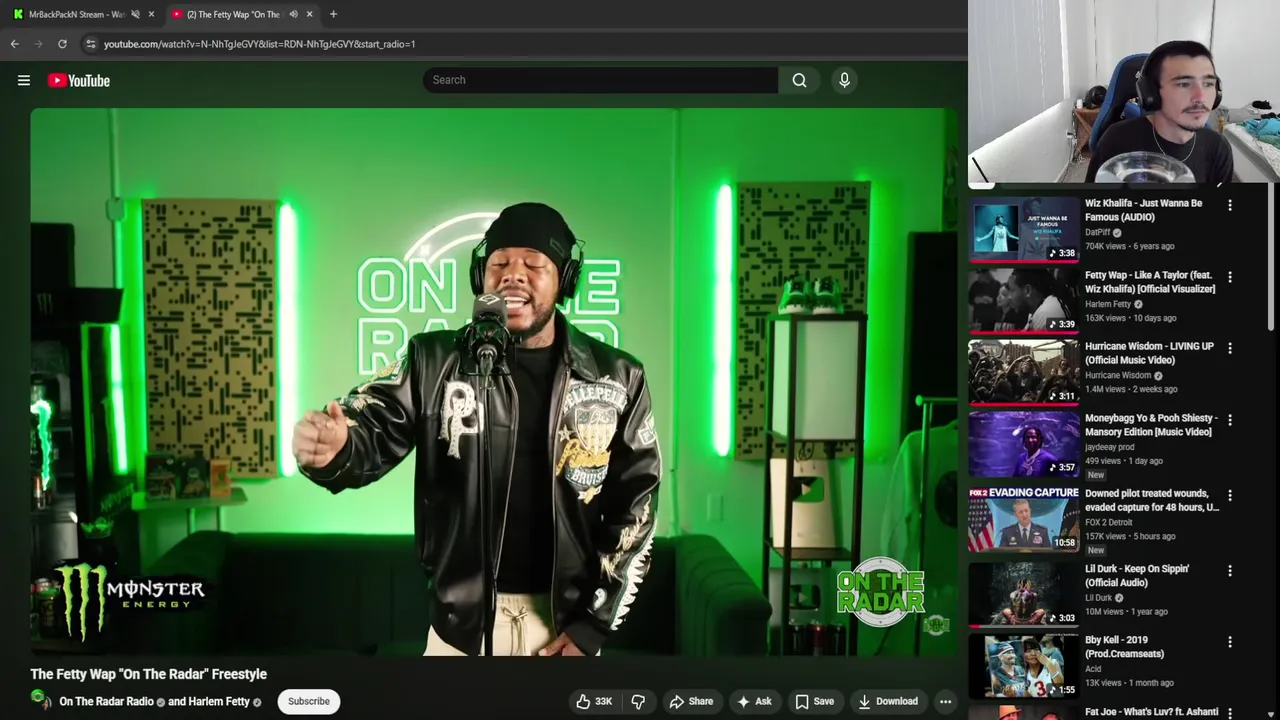This screenshot has width=1280, height=720.
Task: Open title Wiz Khalifa - Just Wanna Be Famous
Action: pyautogui.click(x=1144, y=210)
